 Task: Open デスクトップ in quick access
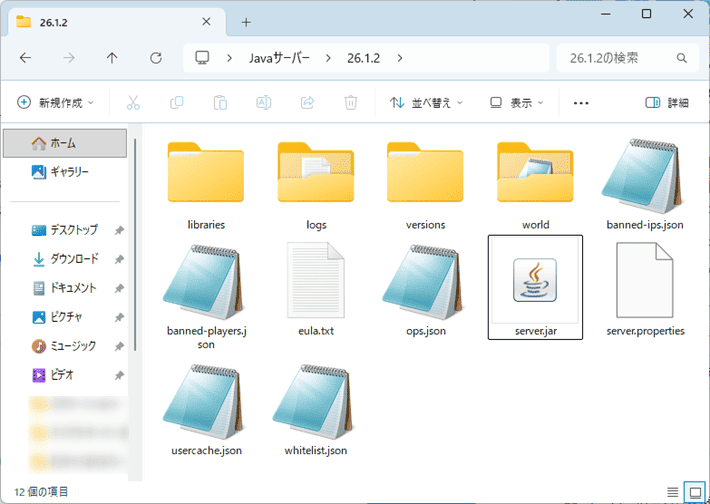pyautogui.click(x=65, y=230)
